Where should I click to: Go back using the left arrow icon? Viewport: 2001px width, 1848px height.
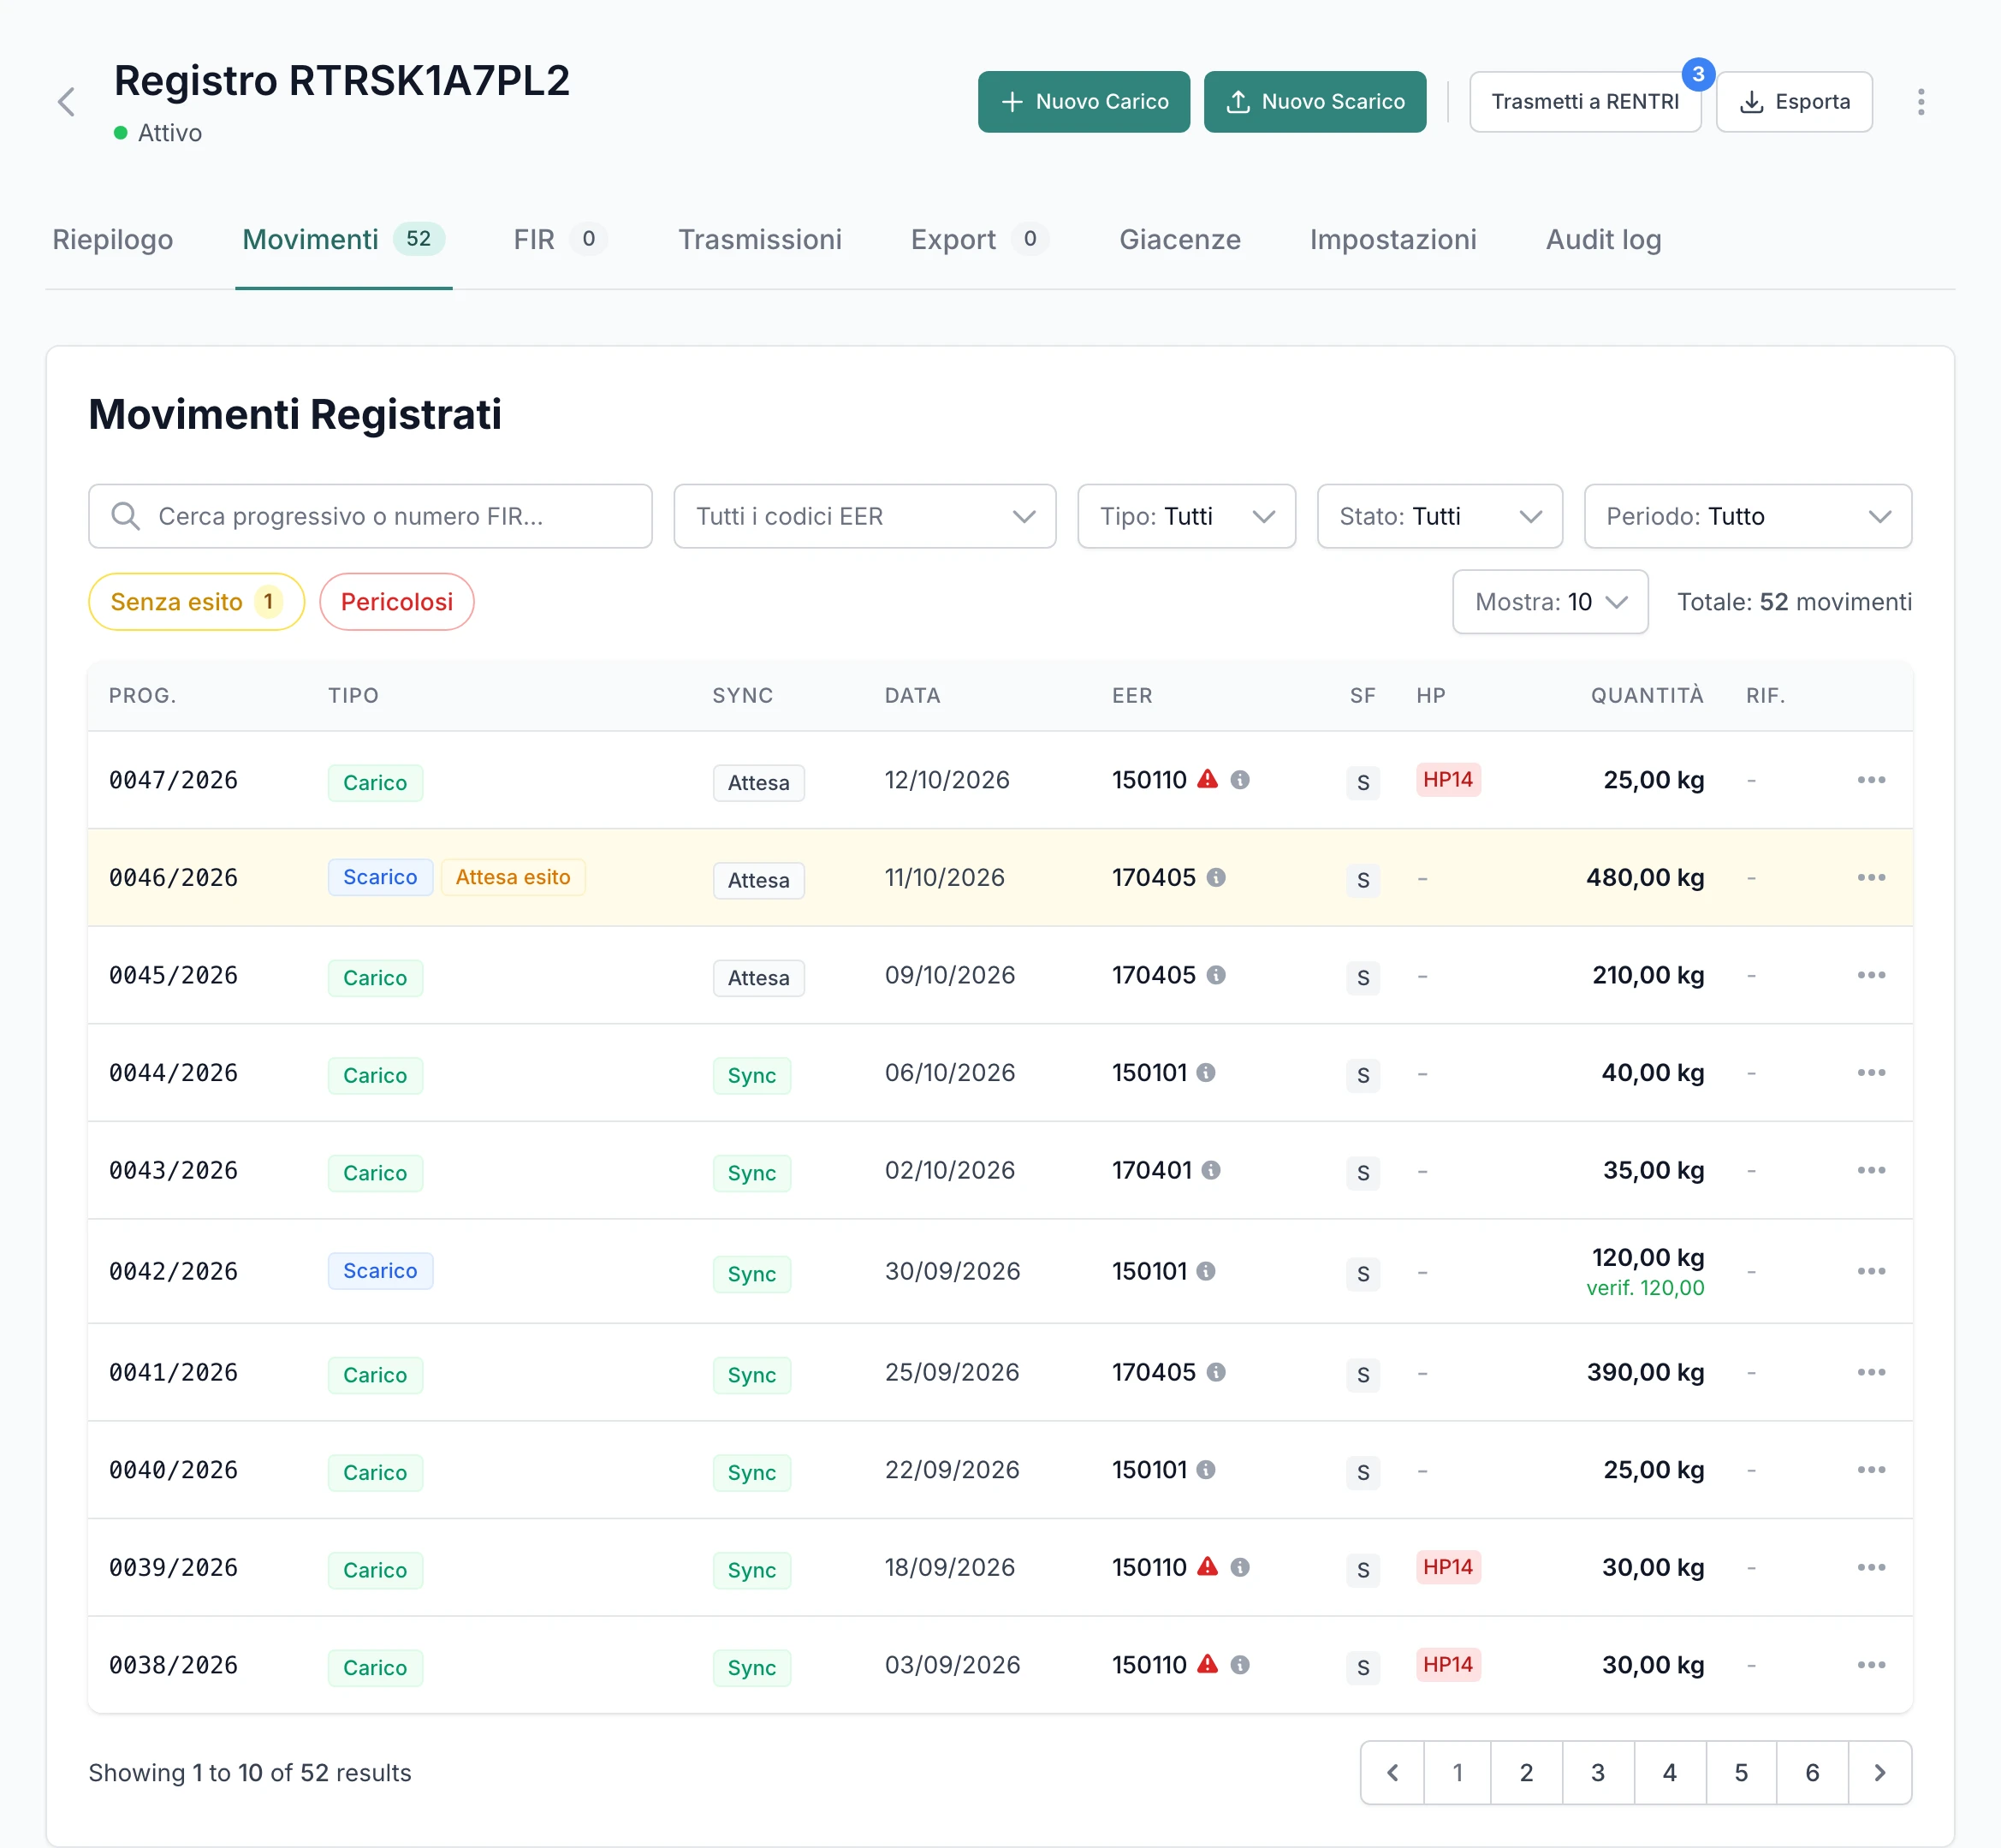(x=67, y=101)
